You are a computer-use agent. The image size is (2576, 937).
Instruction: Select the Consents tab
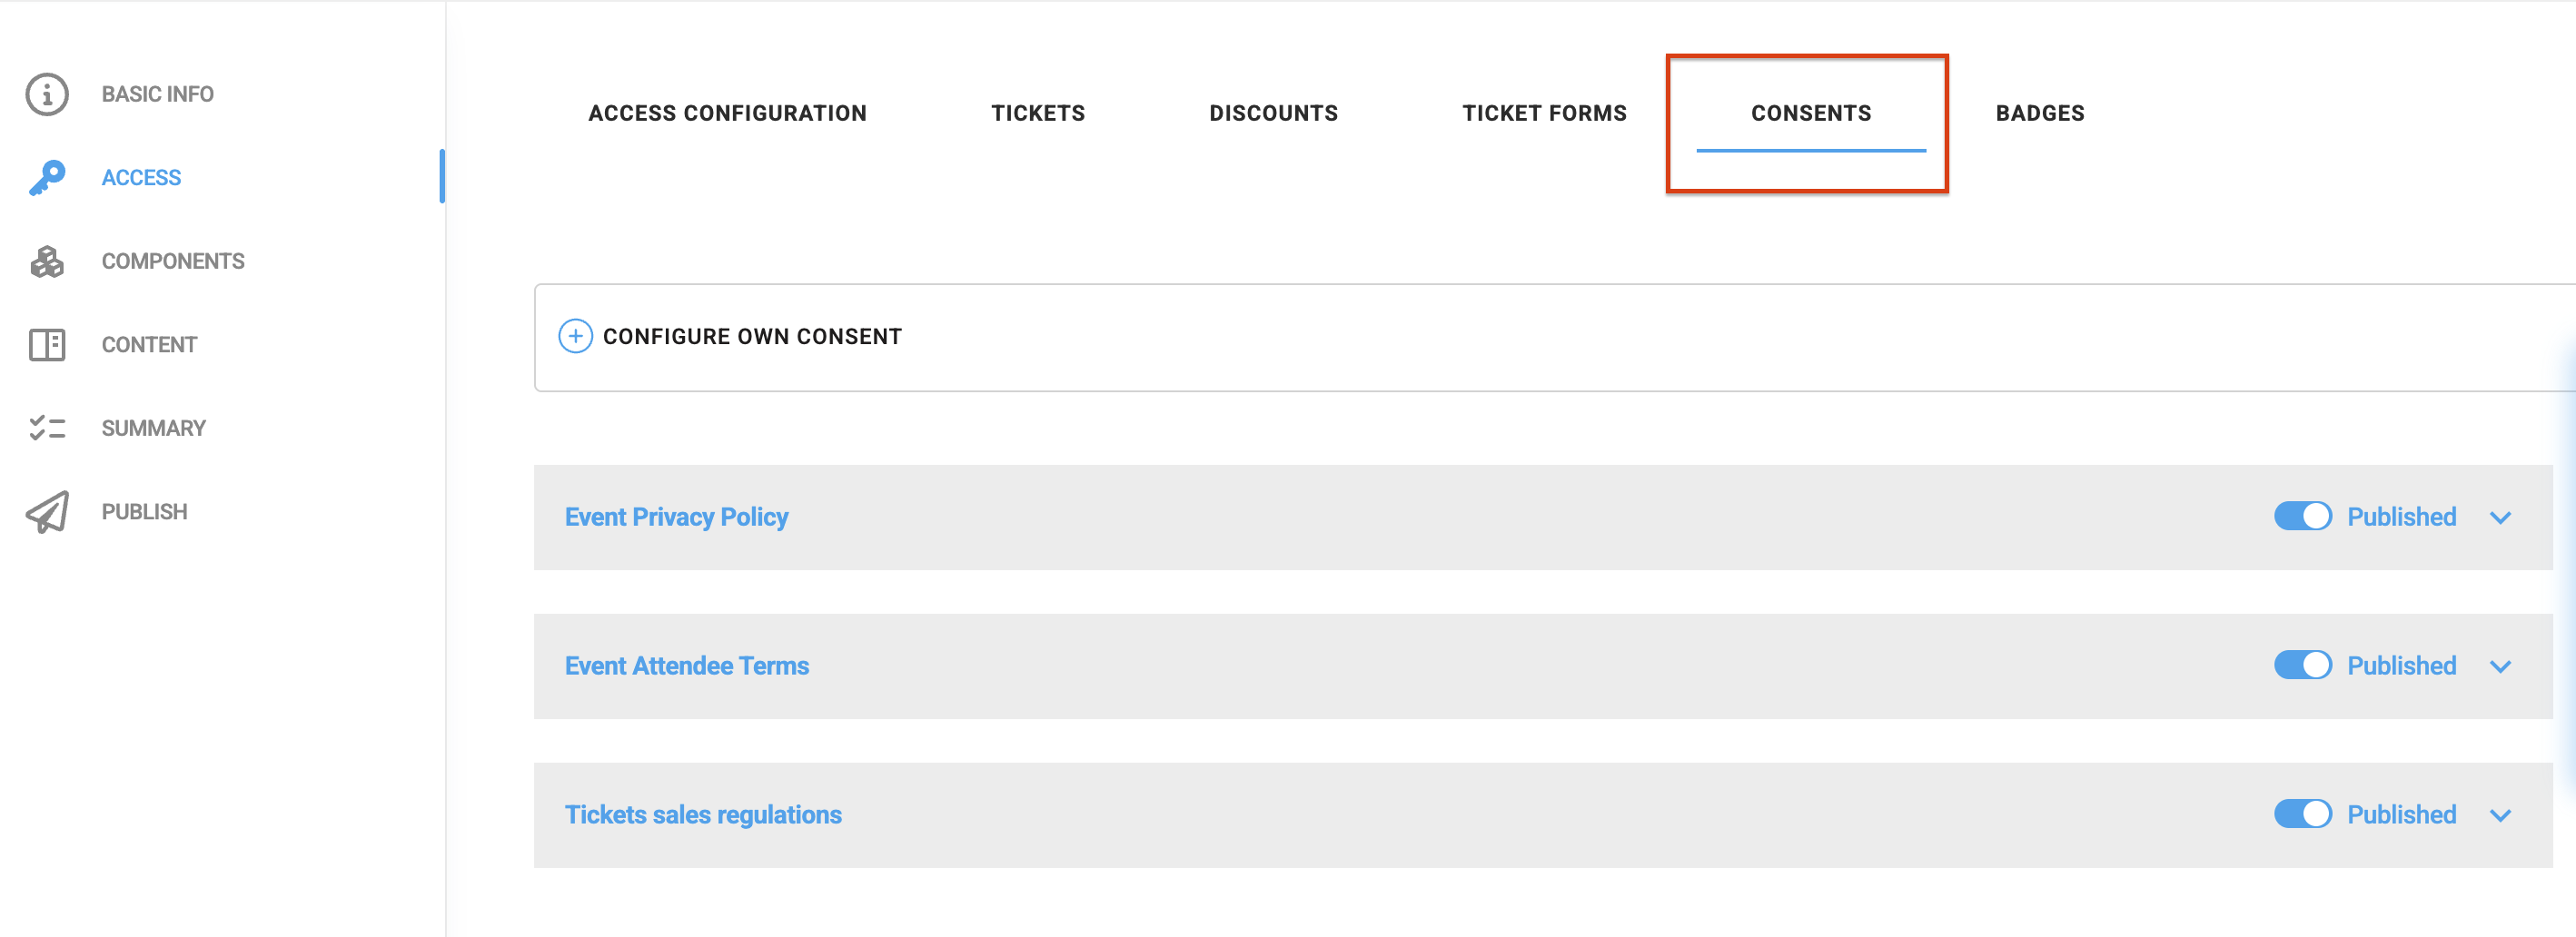(x=1811, y=113)
